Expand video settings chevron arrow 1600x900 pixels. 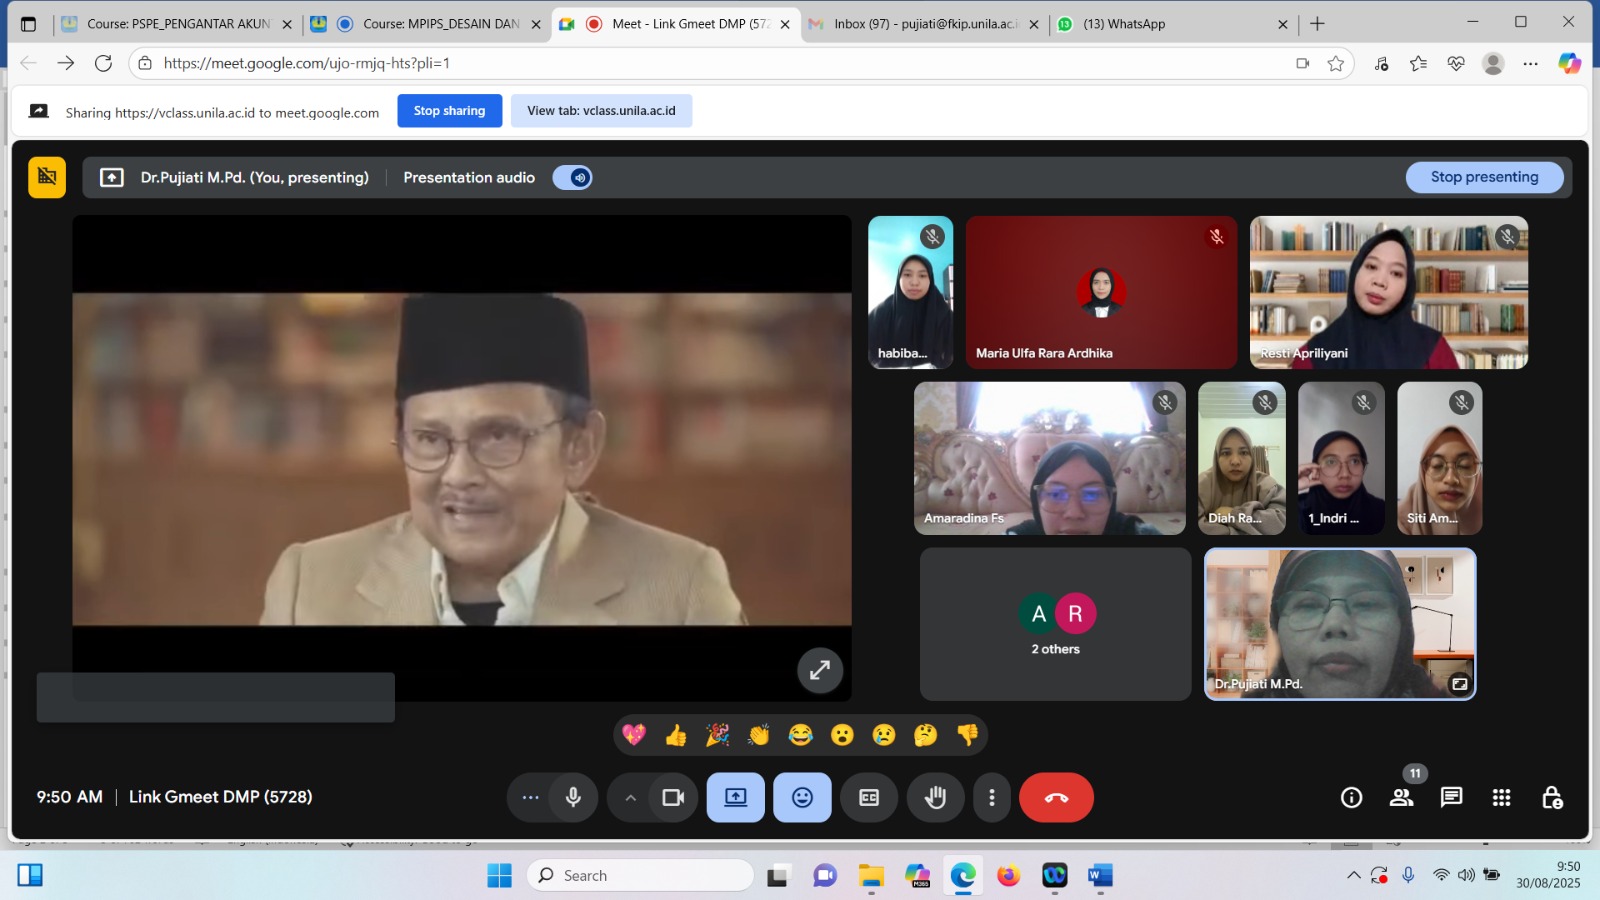630,797
